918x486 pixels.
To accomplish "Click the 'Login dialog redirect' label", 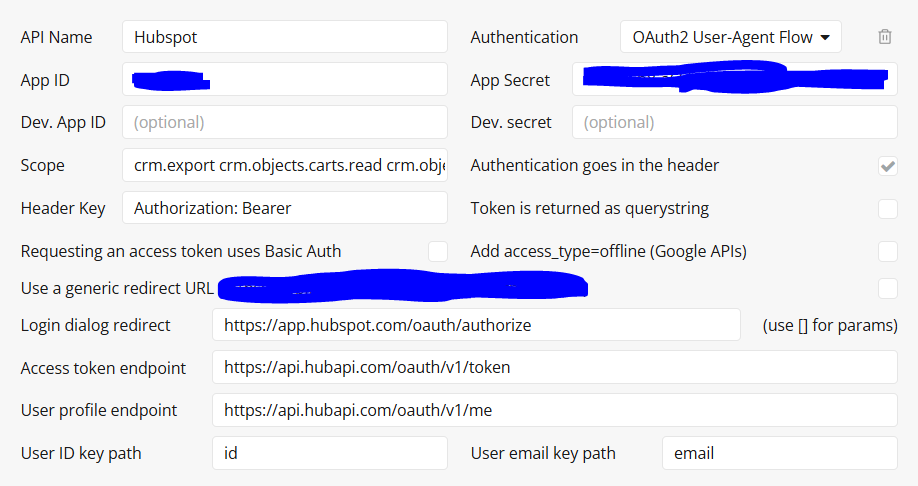I will (95, 325).
